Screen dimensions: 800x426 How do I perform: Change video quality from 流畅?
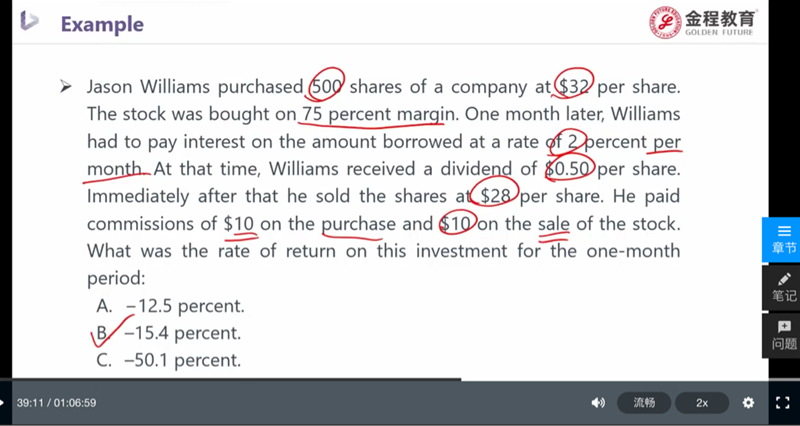click(644, 402)
